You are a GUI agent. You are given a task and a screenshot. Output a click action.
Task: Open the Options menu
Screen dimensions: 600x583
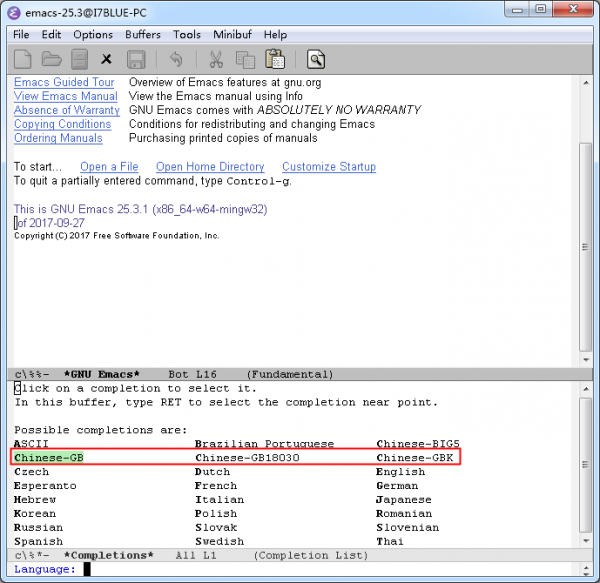pos(93,35)
